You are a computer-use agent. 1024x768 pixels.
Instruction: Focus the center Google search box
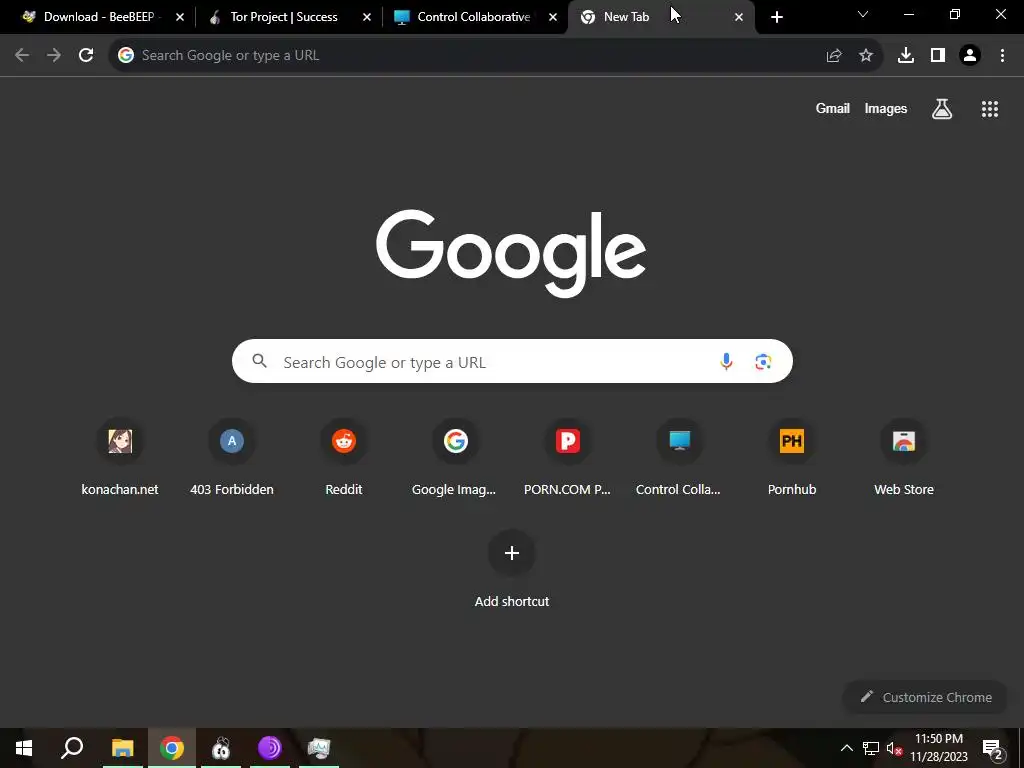coord(512,361)
